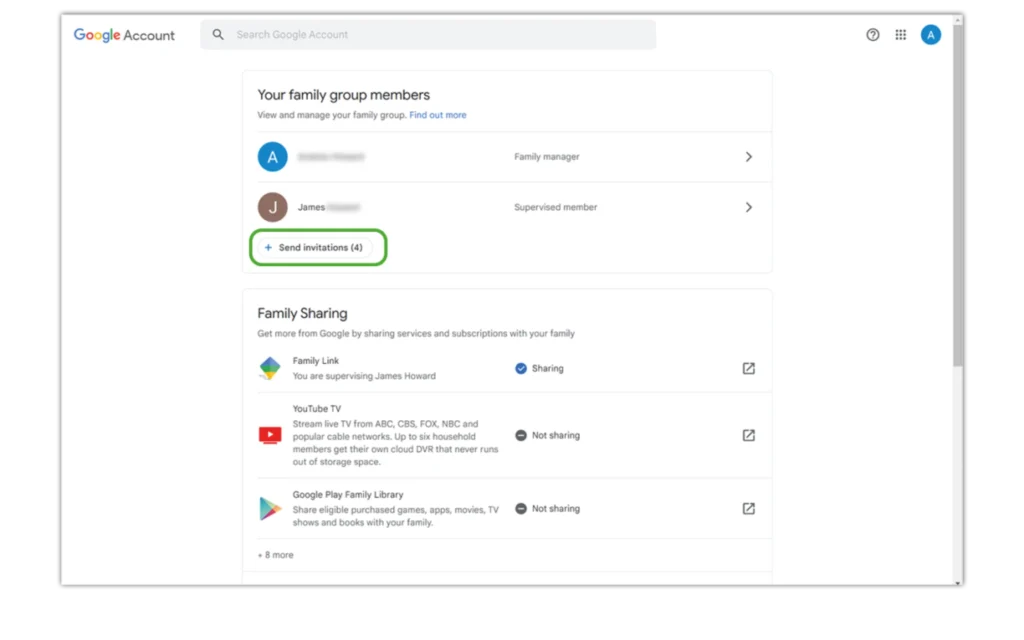
Task: Focus the Search Google Account field
Action: pyautogui.click(x=428, y=35)
